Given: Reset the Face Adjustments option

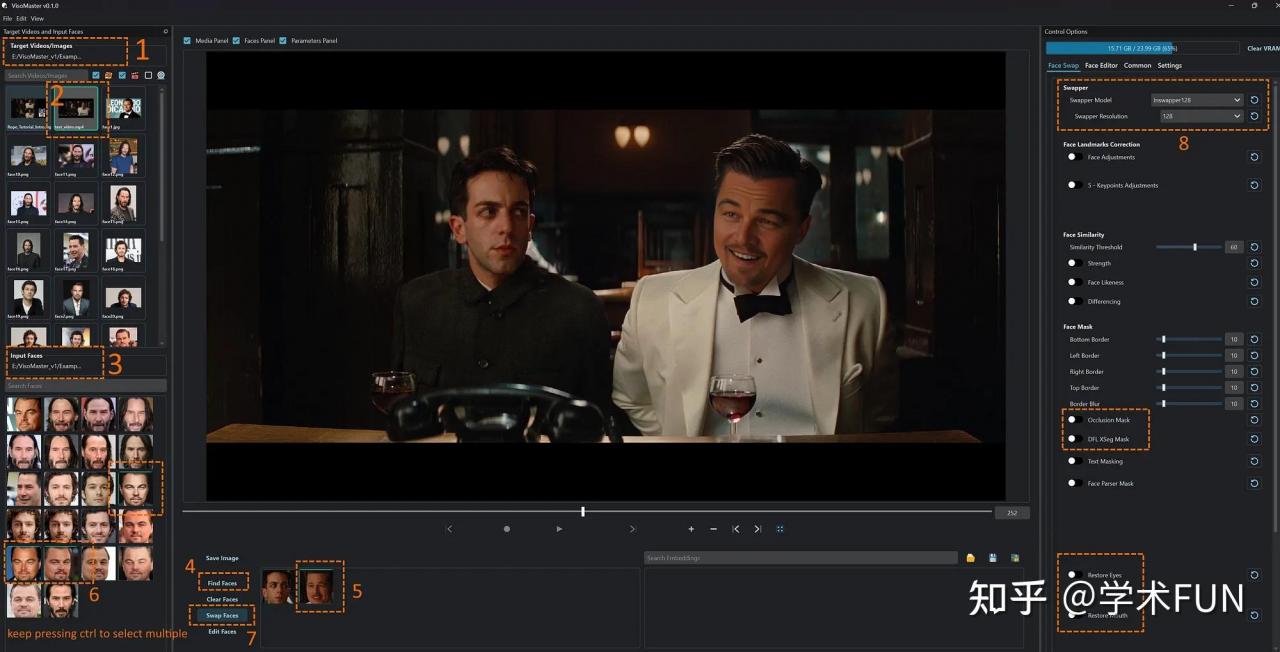Looking at the screenshot, I should (1254, 157).
